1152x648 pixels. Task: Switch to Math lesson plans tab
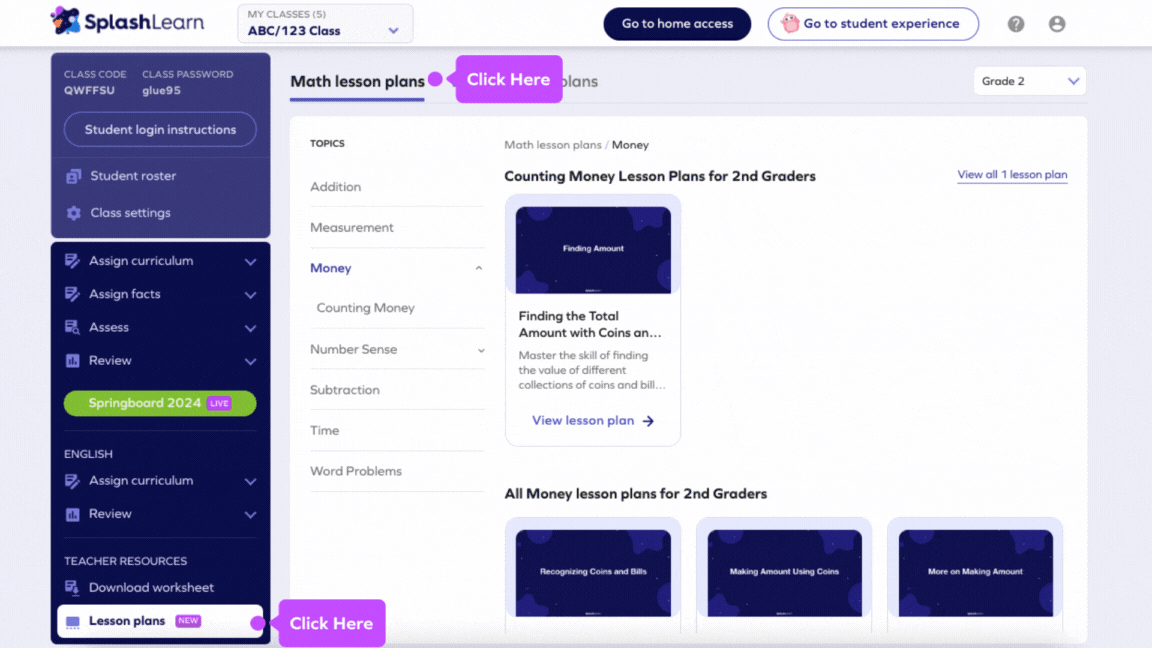357,82
